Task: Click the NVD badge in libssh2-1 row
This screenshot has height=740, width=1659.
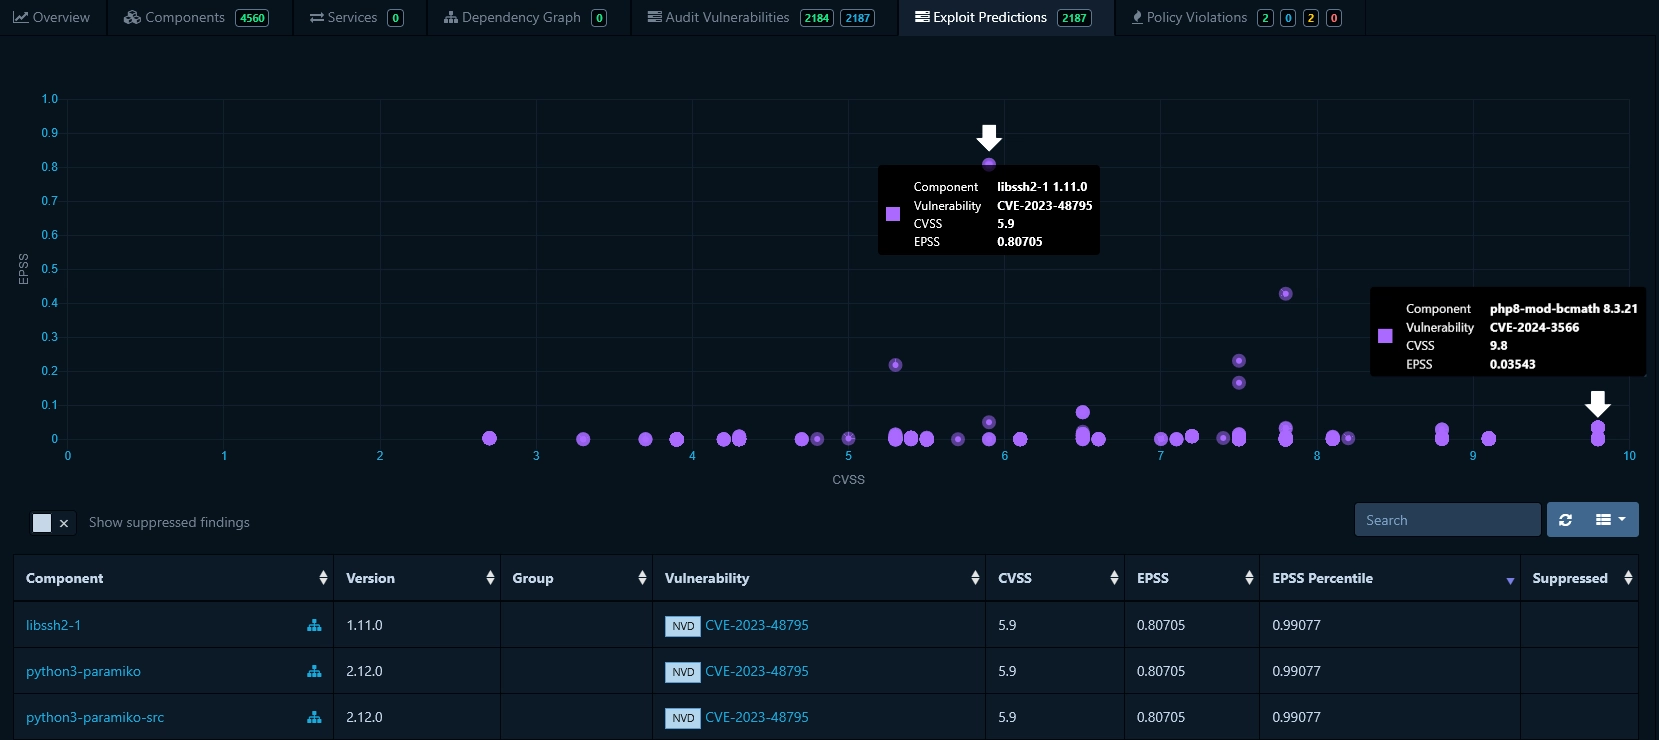Action: 682,626
